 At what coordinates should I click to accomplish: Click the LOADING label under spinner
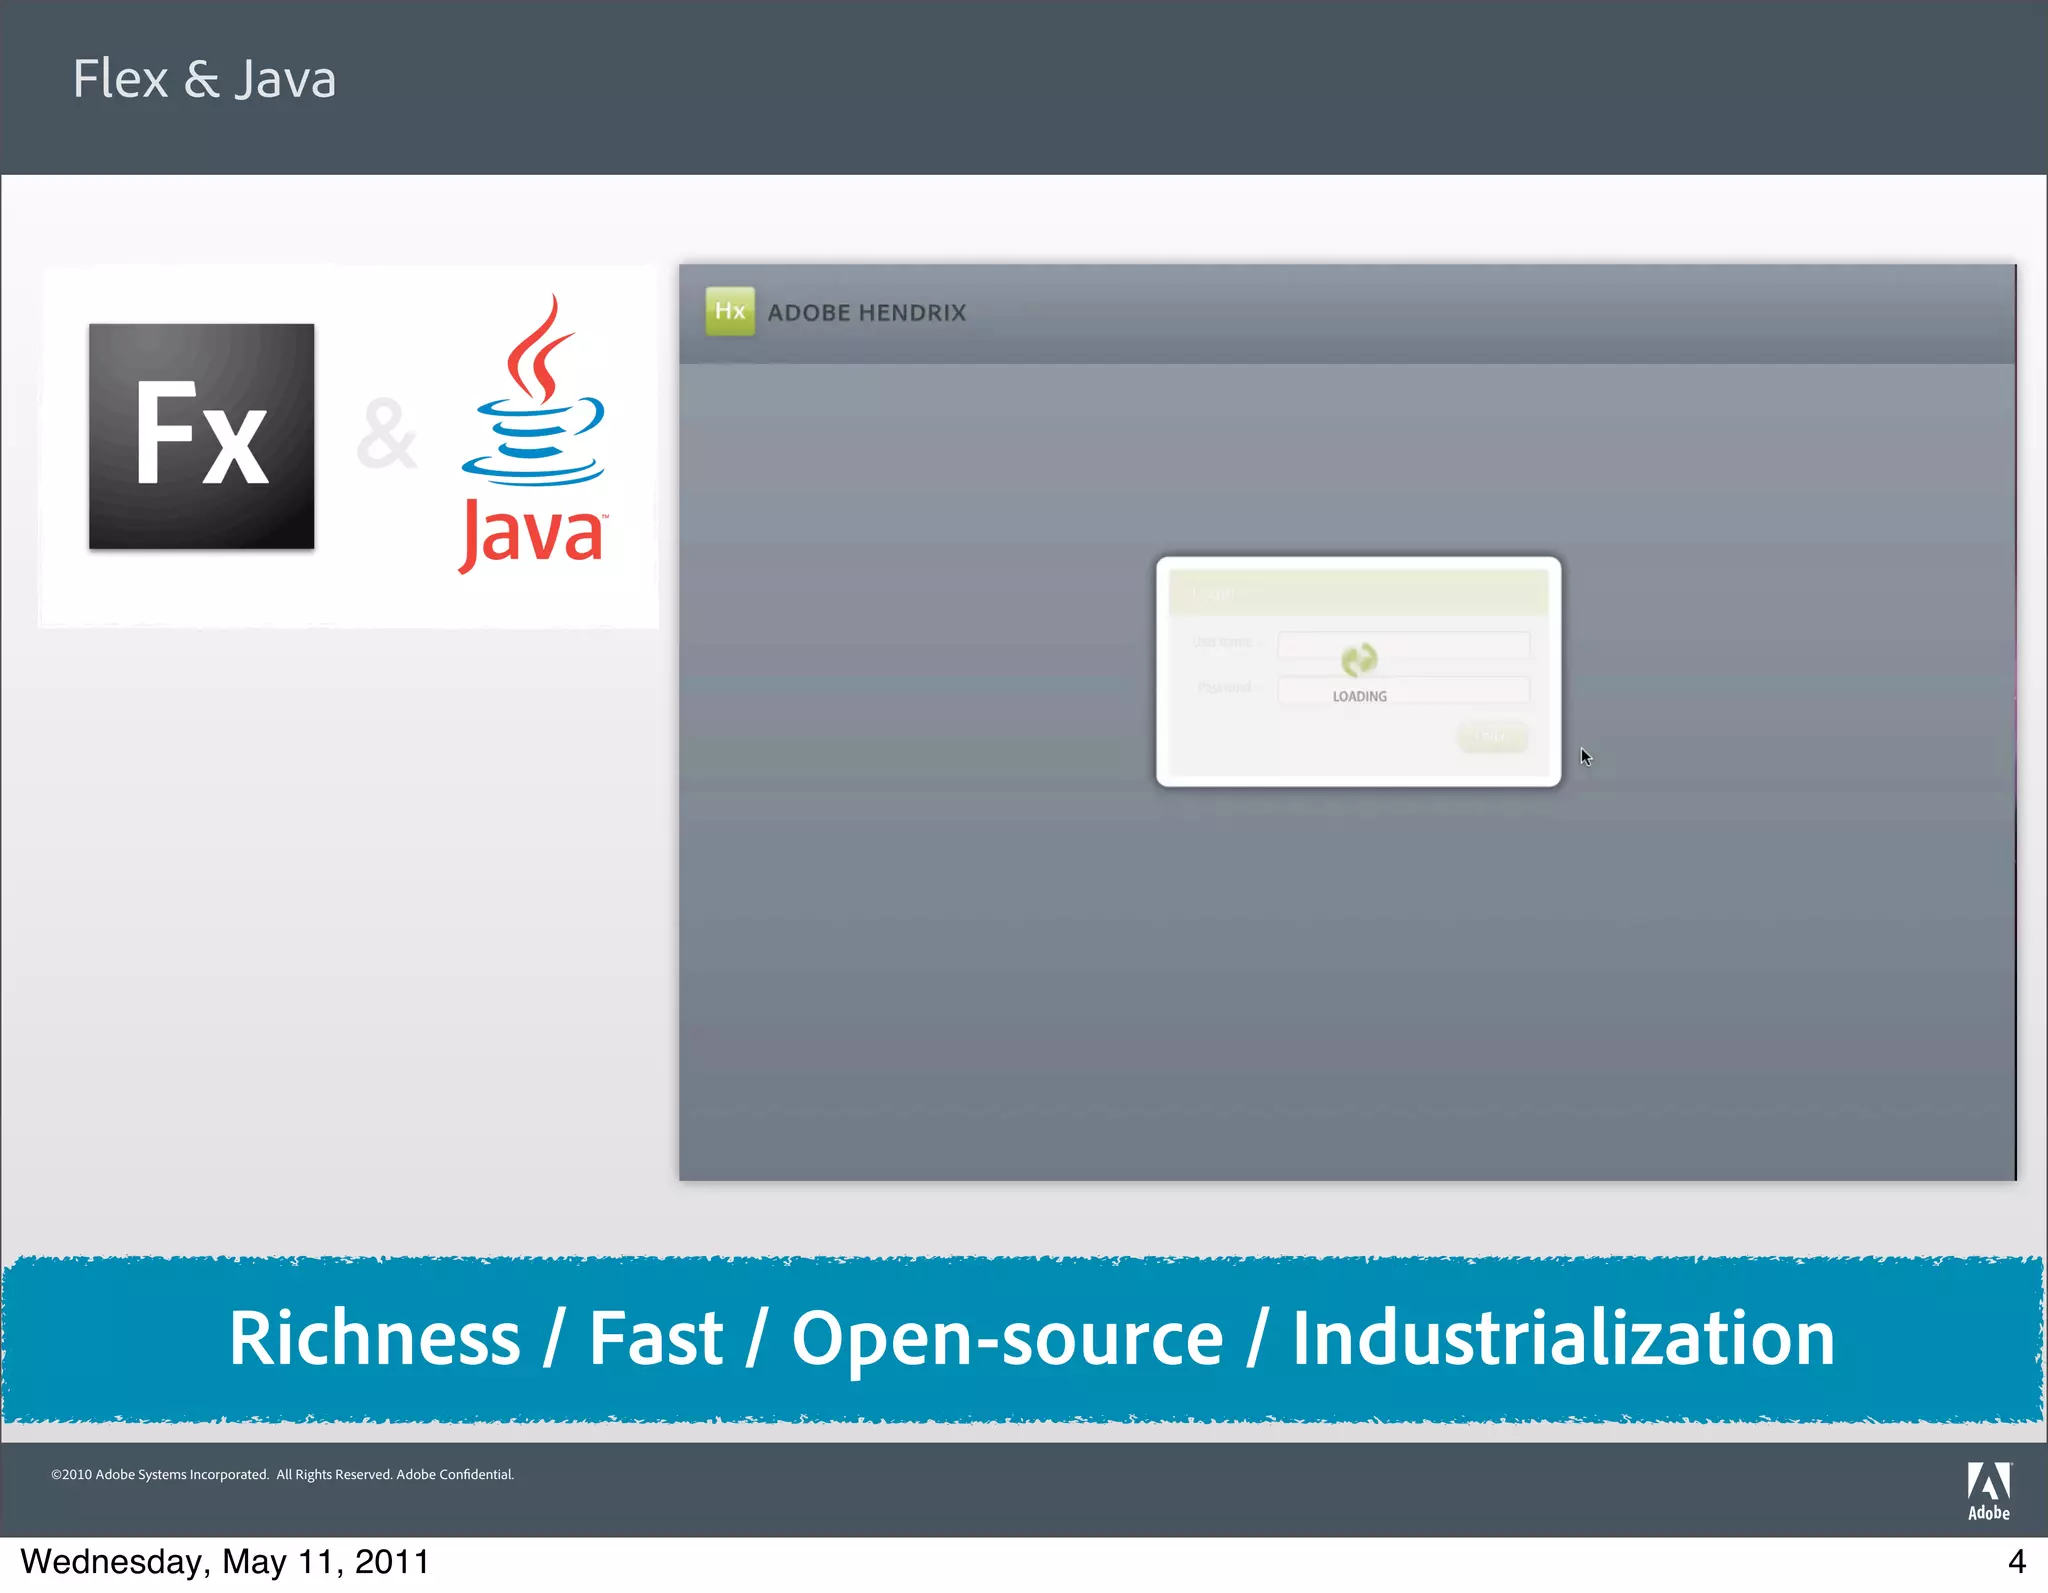point(1359,696)
